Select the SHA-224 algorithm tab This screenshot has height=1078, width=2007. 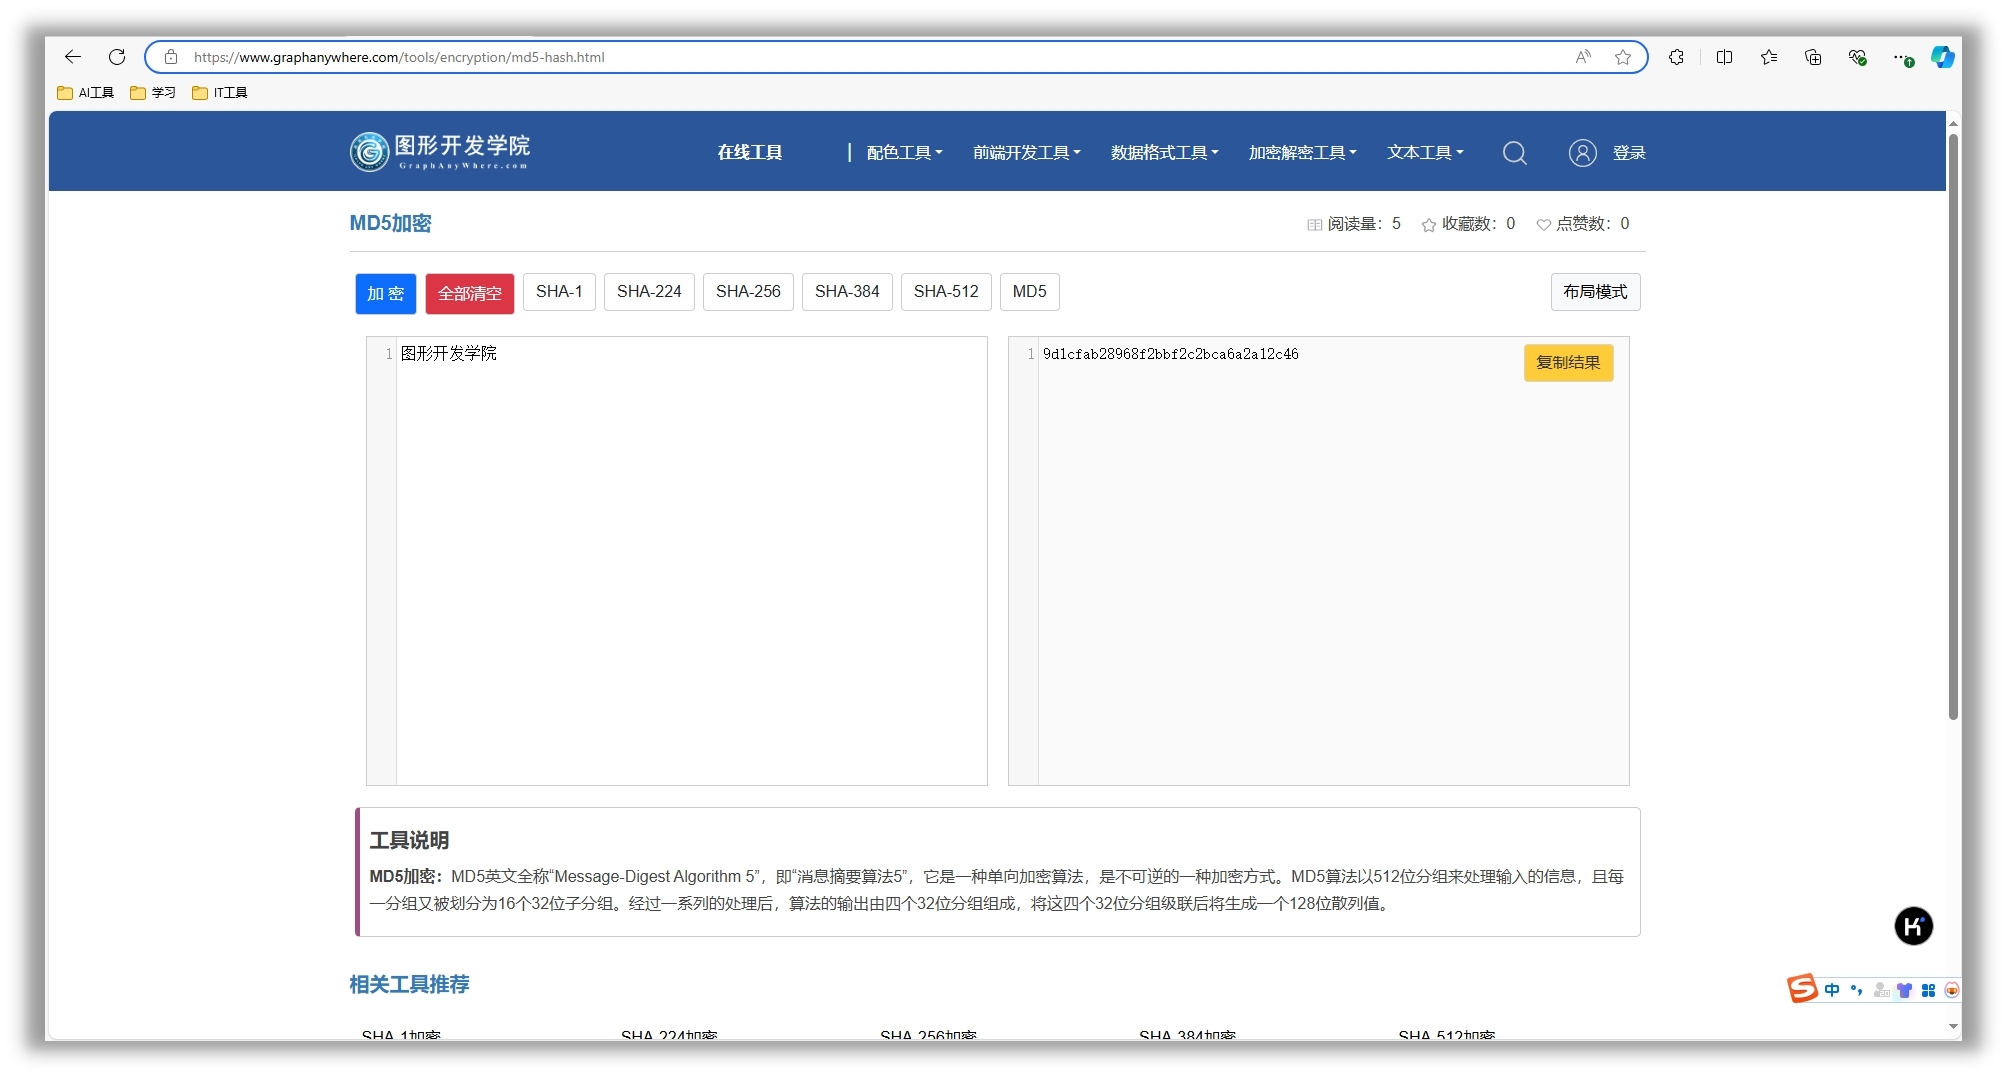click(x=649, y=292)
